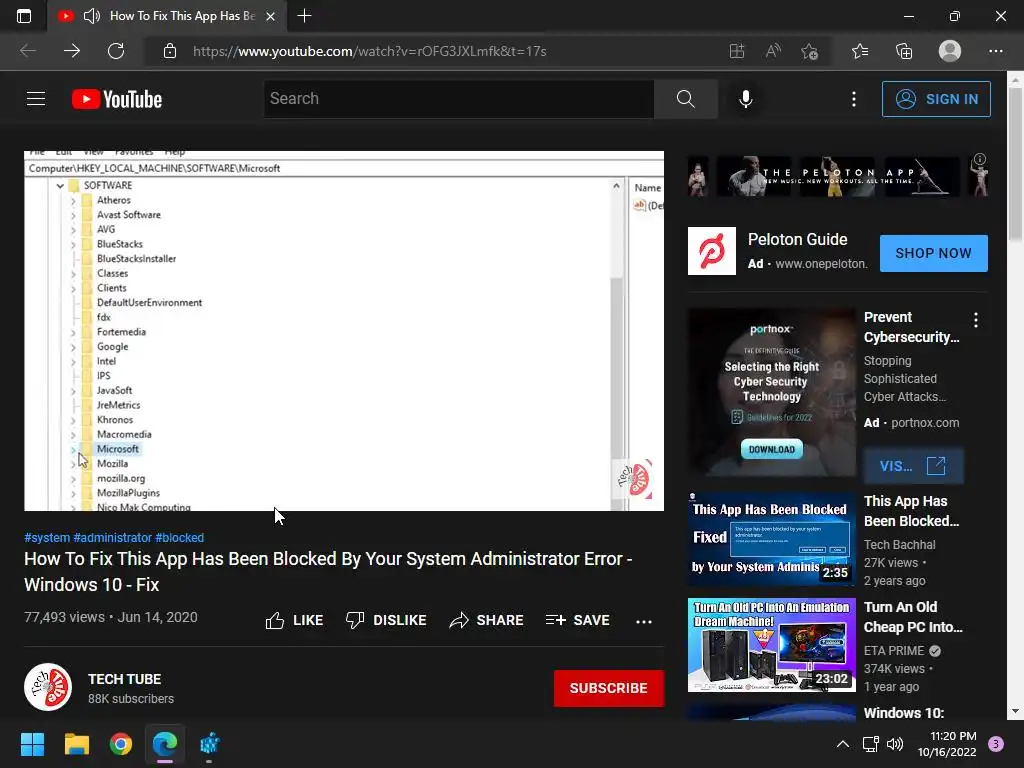
Task: Open Edge Collections
Action: tap(904, 51)
